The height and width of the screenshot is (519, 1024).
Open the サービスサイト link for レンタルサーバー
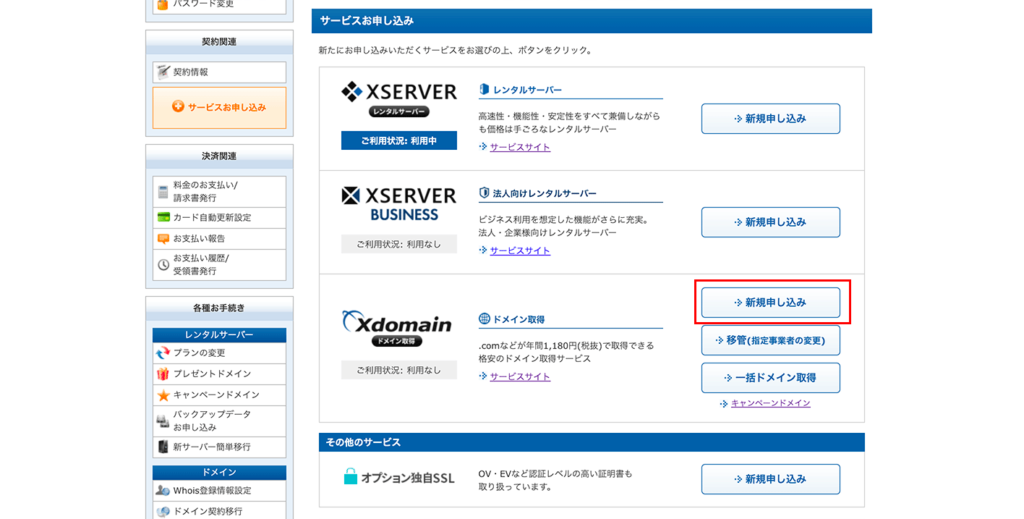520,147
